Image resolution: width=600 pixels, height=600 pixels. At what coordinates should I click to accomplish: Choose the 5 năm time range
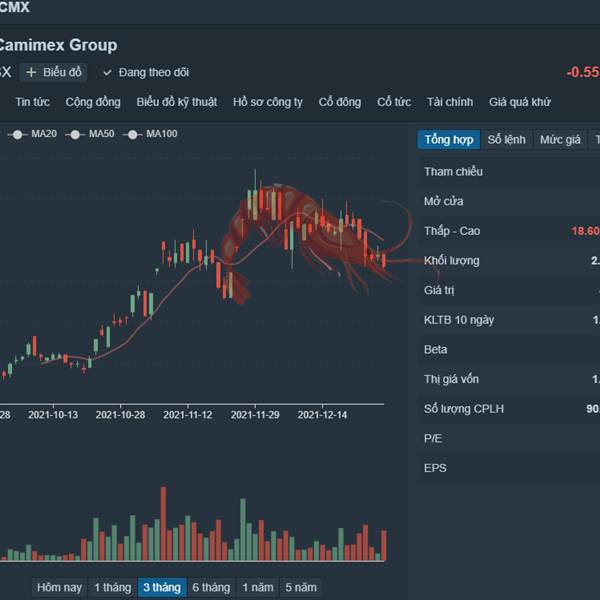click(301, 587)
